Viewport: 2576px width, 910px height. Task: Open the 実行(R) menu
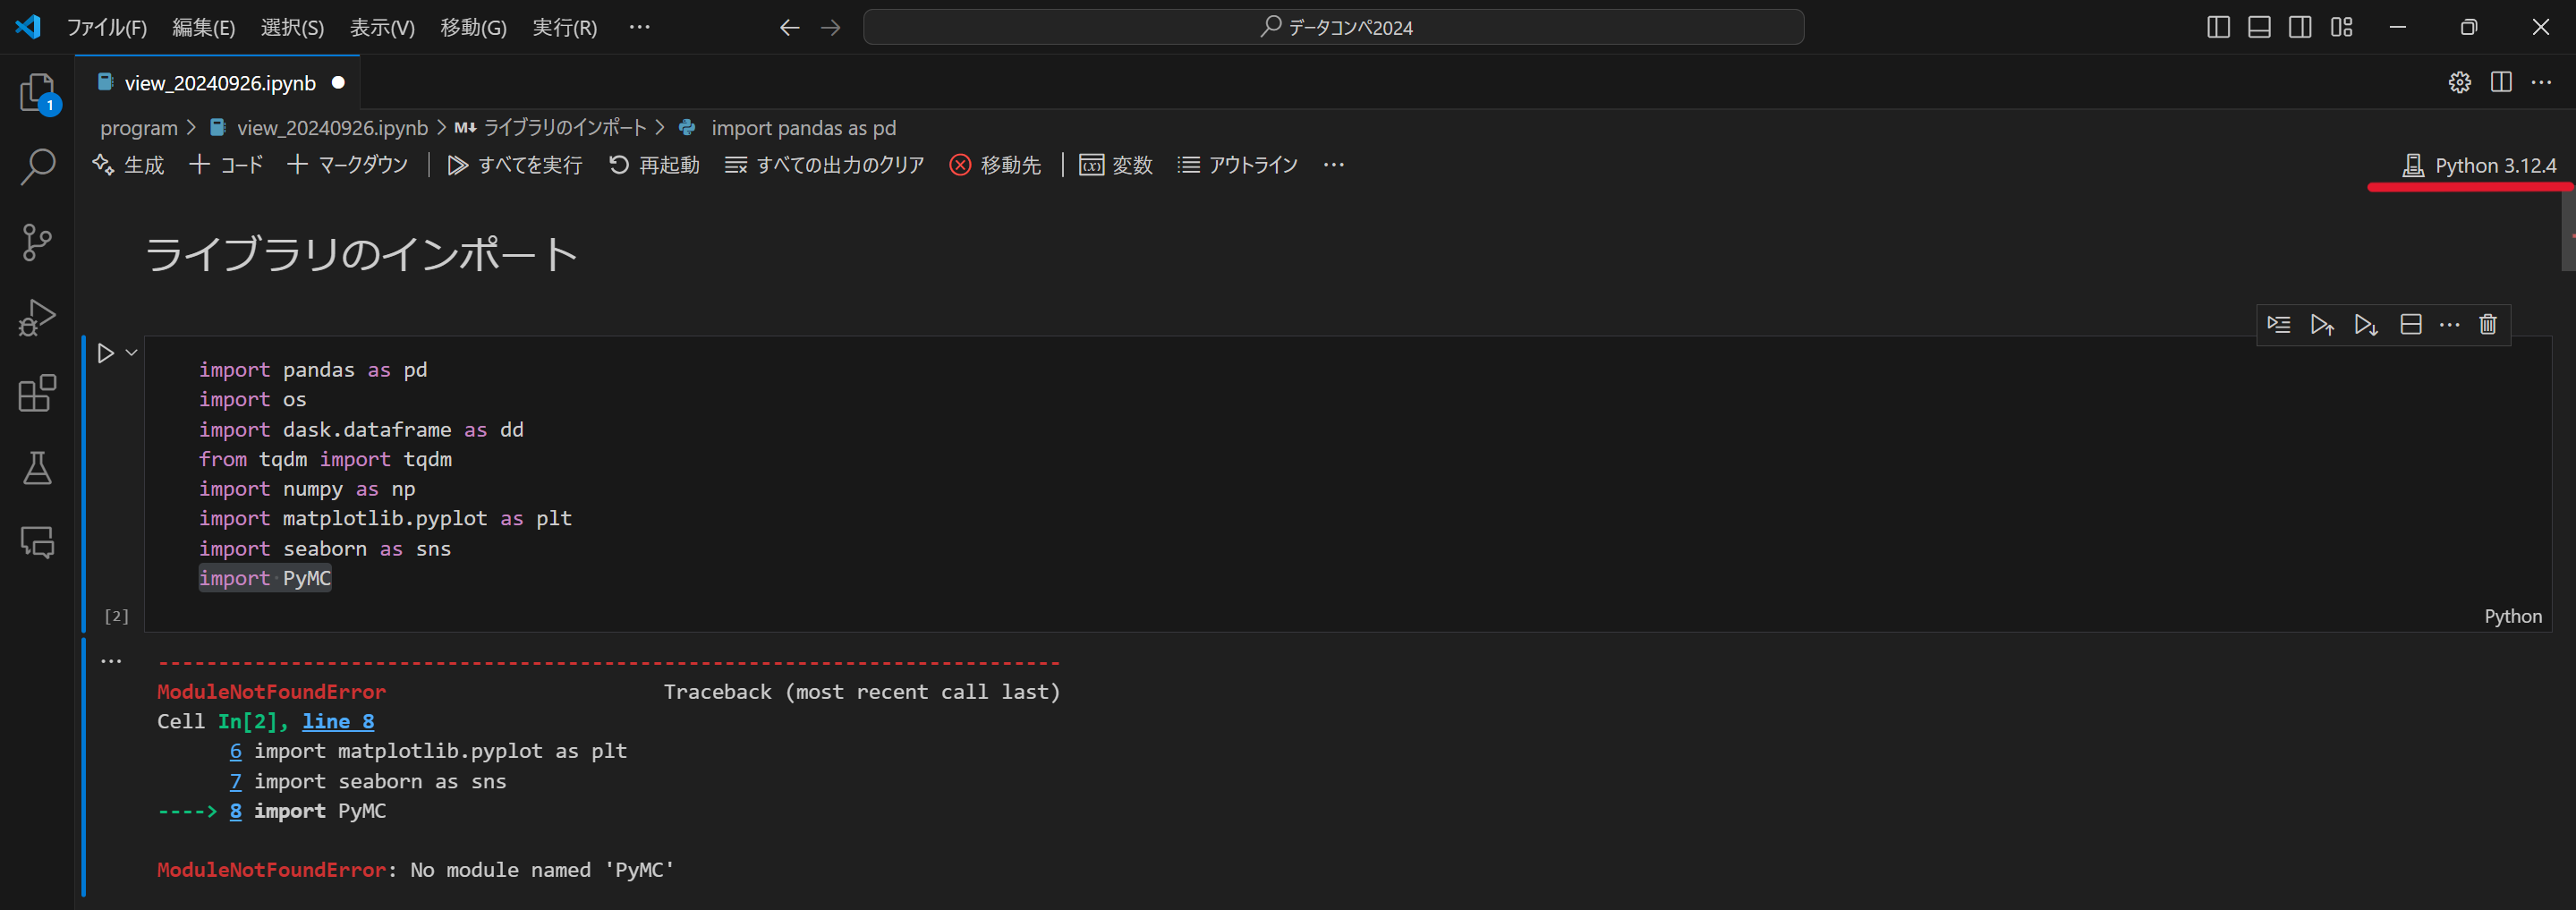pos(564,27)
